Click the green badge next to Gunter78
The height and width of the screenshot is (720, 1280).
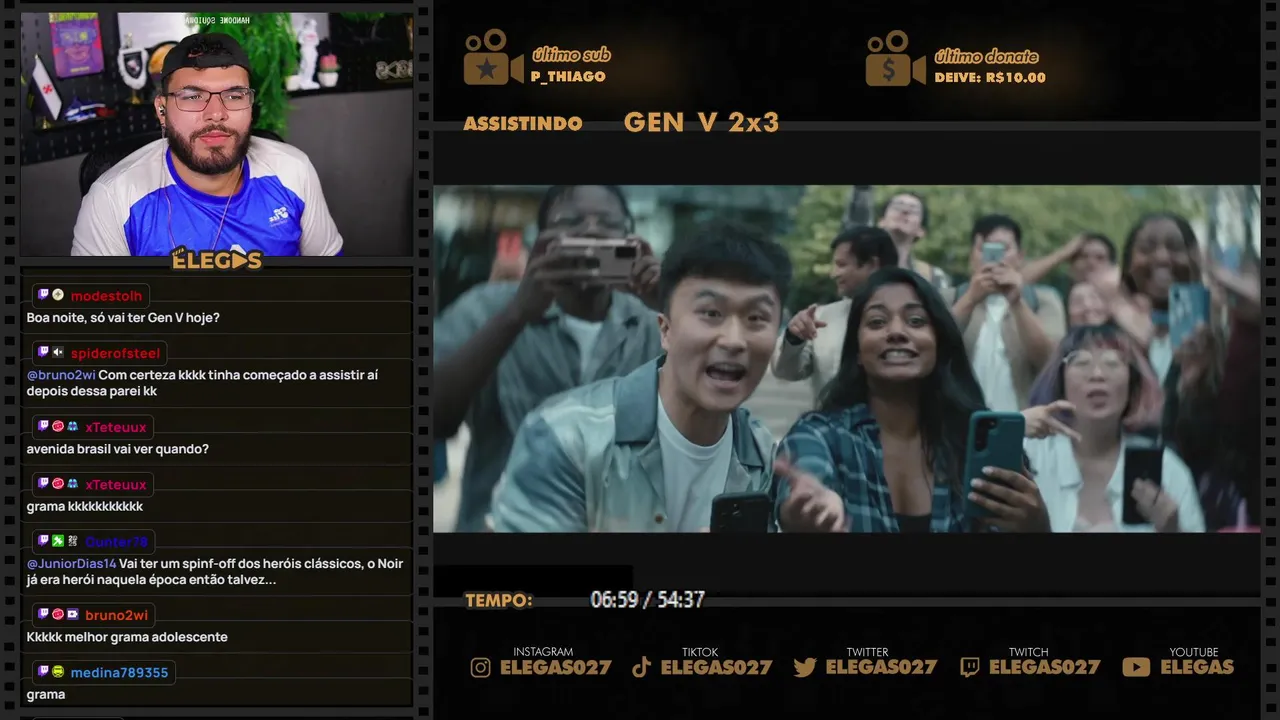pyautogui.click(x=58, y=541)
